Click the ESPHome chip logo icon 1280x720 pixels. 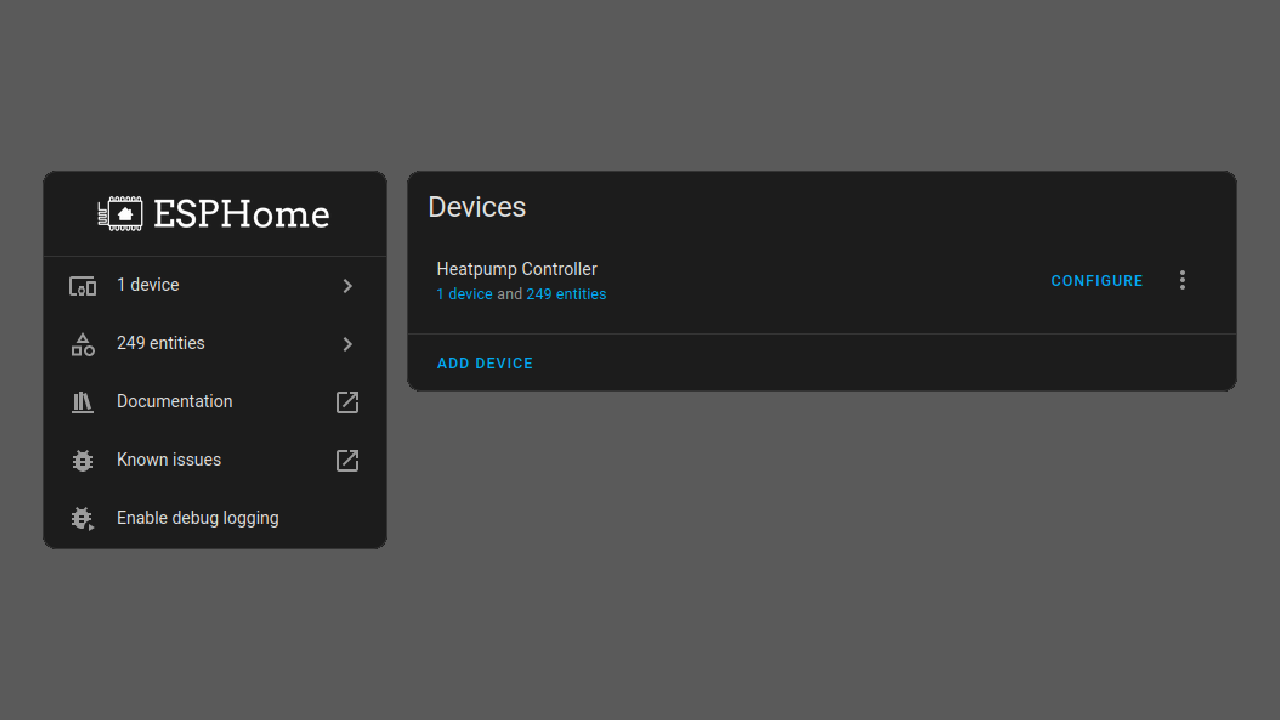click(x=120, y=214)
